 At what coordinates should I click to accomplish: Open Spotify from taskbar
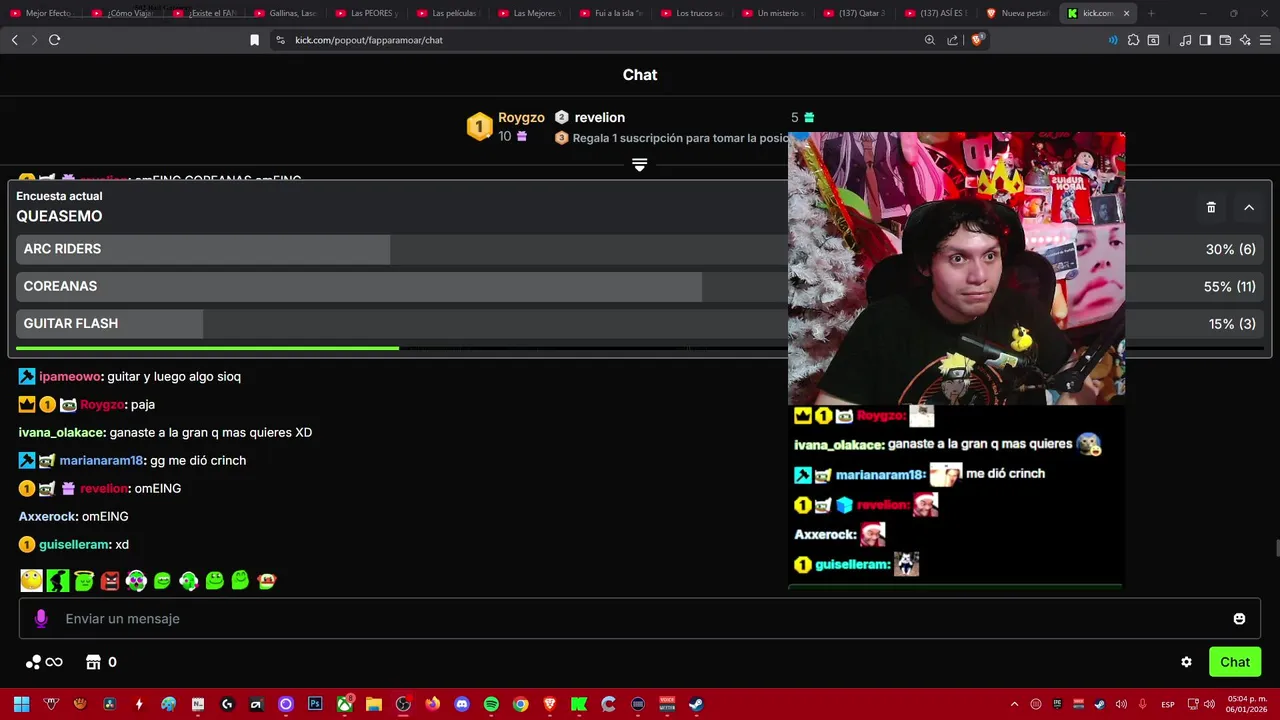point(491,704)
